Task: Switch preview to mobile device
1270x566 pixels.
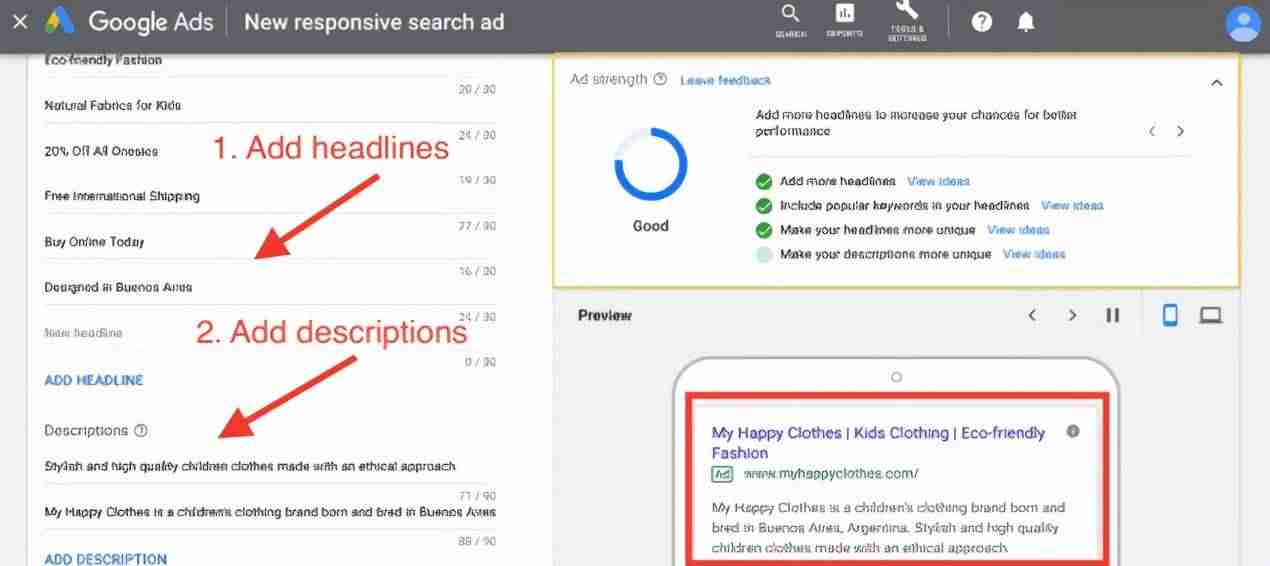Action: pos(1169,315)
